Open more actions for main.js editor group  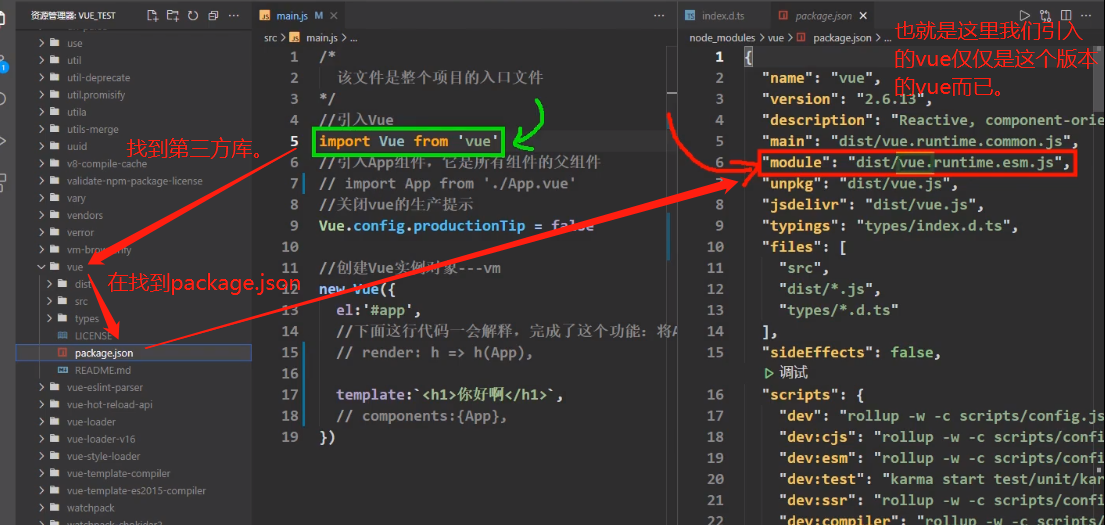(659, 15)
